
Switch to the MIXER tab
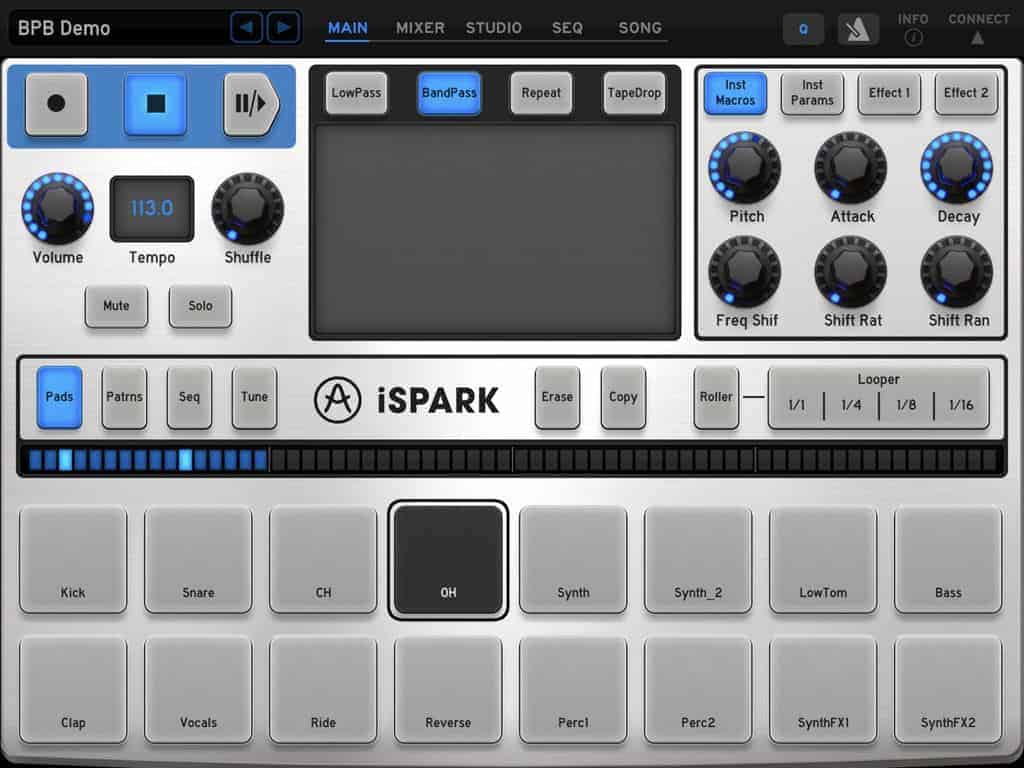420,28
